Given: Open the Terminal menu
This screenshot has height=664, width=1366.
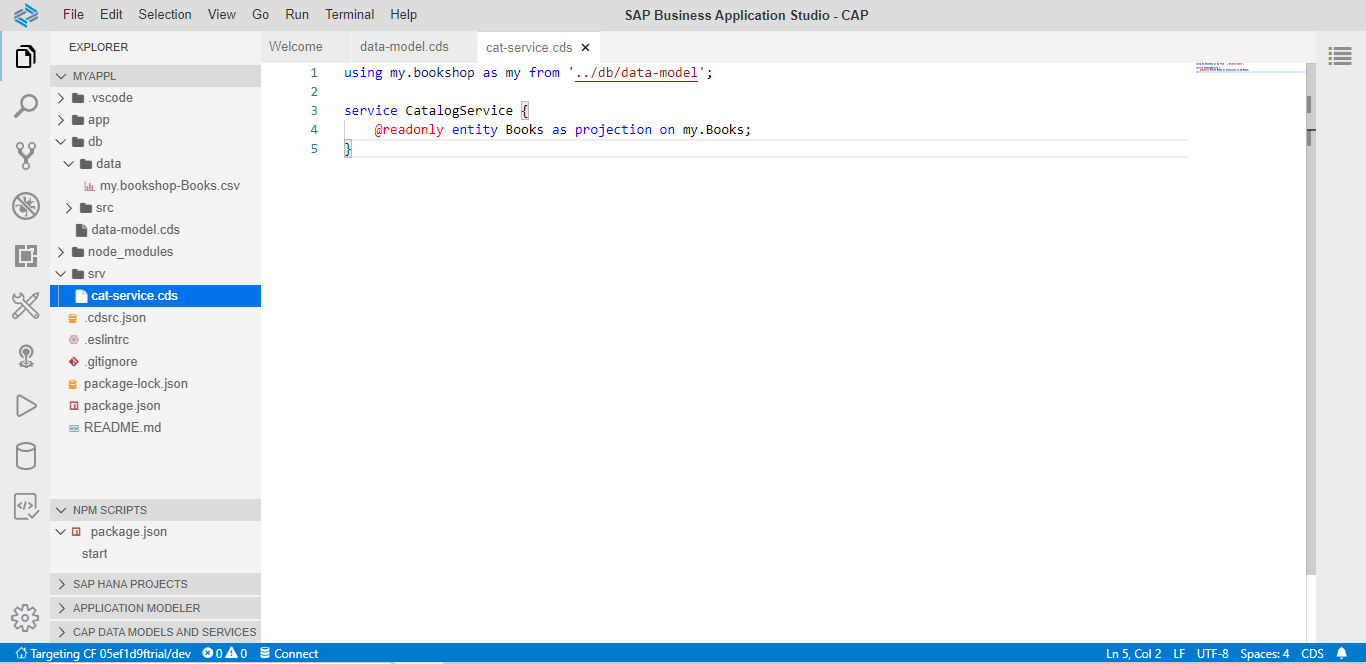Looking at the screenshot, I should (x=349, y=14).
